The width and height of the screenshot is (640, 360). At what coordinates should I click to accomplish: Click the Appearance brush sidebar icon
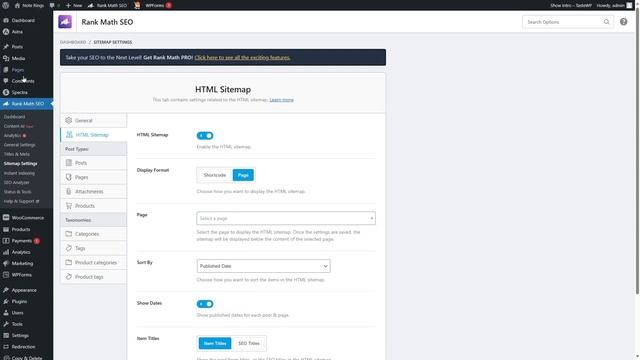click(6, 290)
